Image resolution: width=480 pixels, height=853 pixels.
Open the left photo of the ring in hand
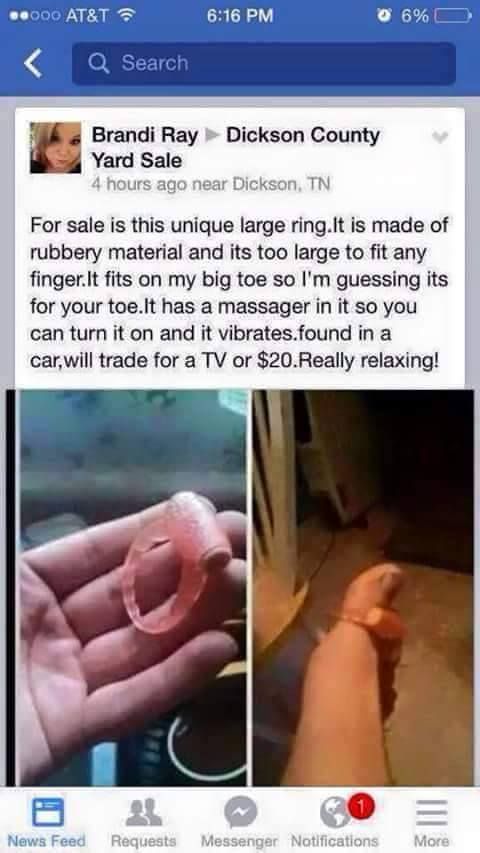(133, 588)
